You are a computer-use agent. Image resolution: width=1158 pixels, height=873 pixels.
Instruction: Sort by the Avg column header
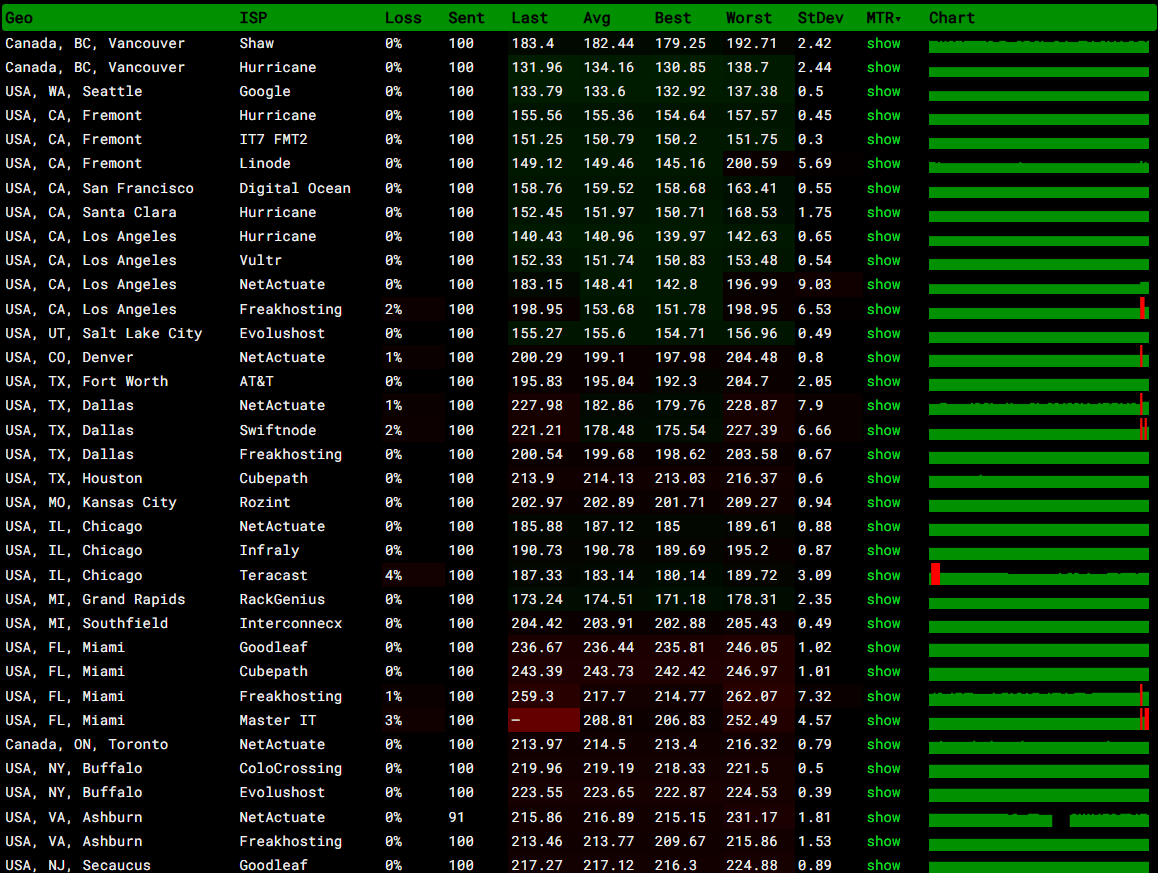[x=597, y=18]
